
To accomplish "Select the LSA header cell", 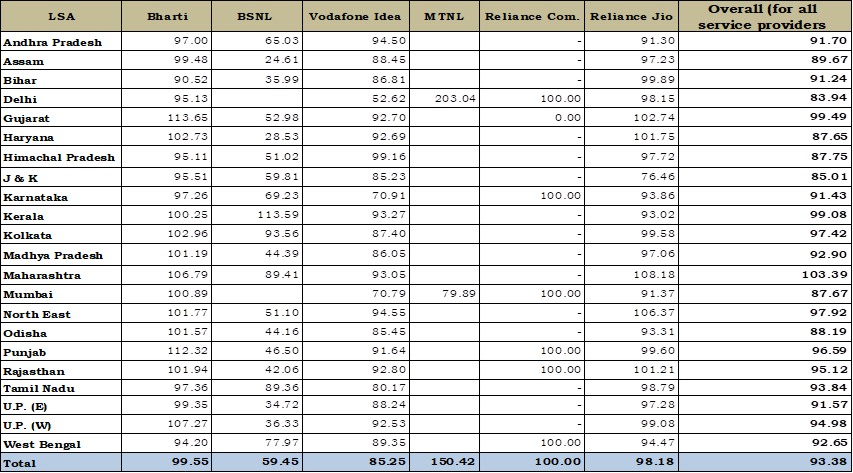I will pyautogui.click(x=61, y=17).
